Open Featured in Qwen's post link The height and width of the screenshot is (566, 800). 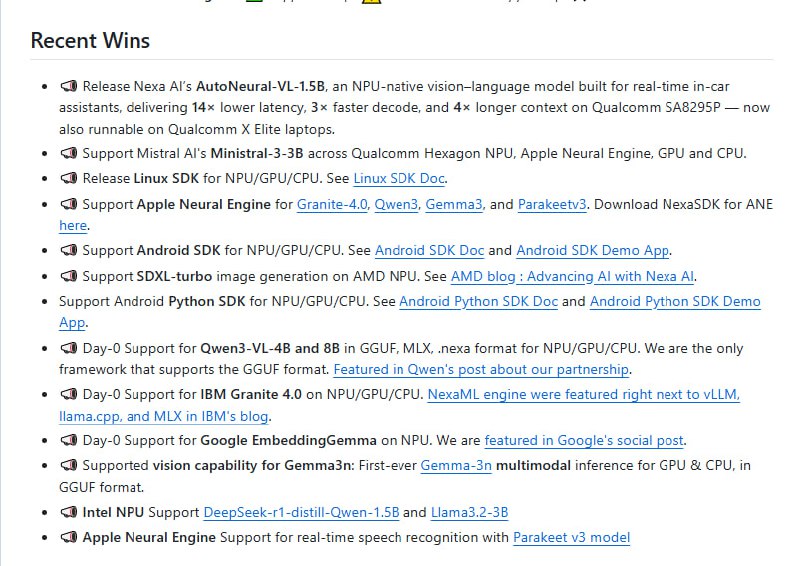coord(481,369)
